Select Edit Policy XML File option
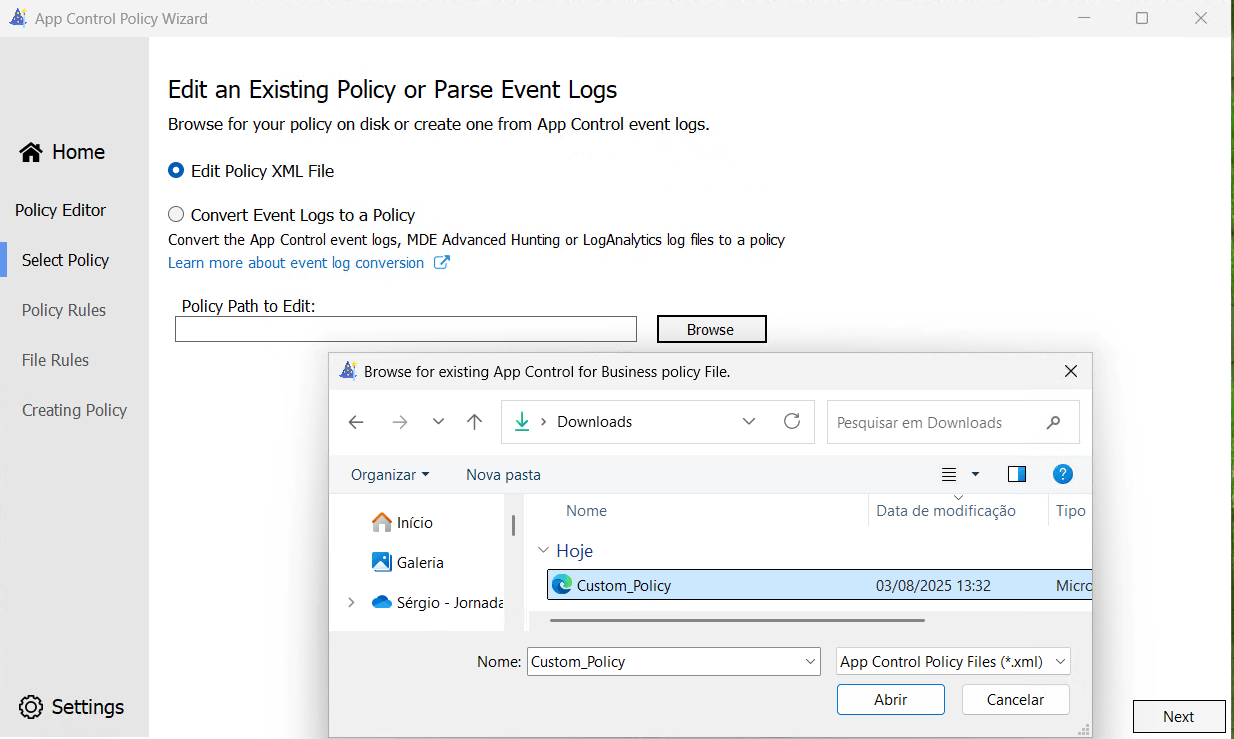Viewport: 1234px width, 739px height. [251, 171]
